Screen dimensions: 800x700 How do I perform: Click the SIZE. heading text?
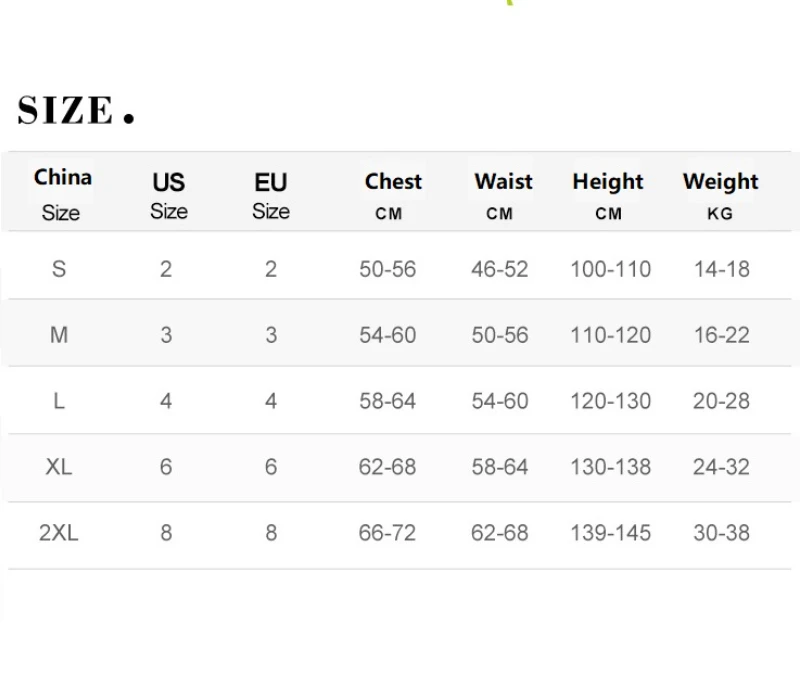click(x=76, y=110)
